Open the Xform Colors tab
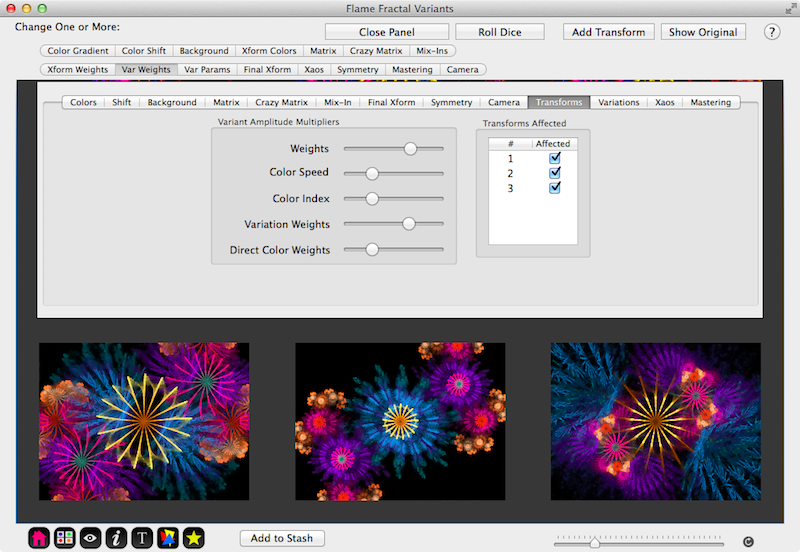 tap(269, 51)
